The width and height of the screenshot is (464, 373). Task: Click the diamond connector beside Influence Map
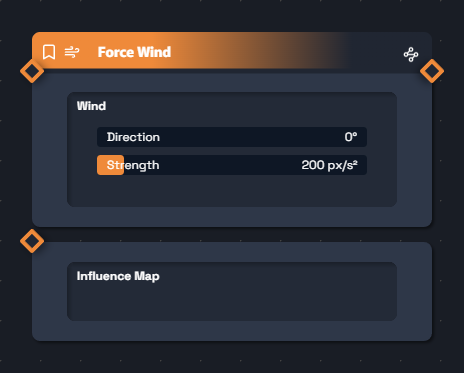tap(32, 241)
